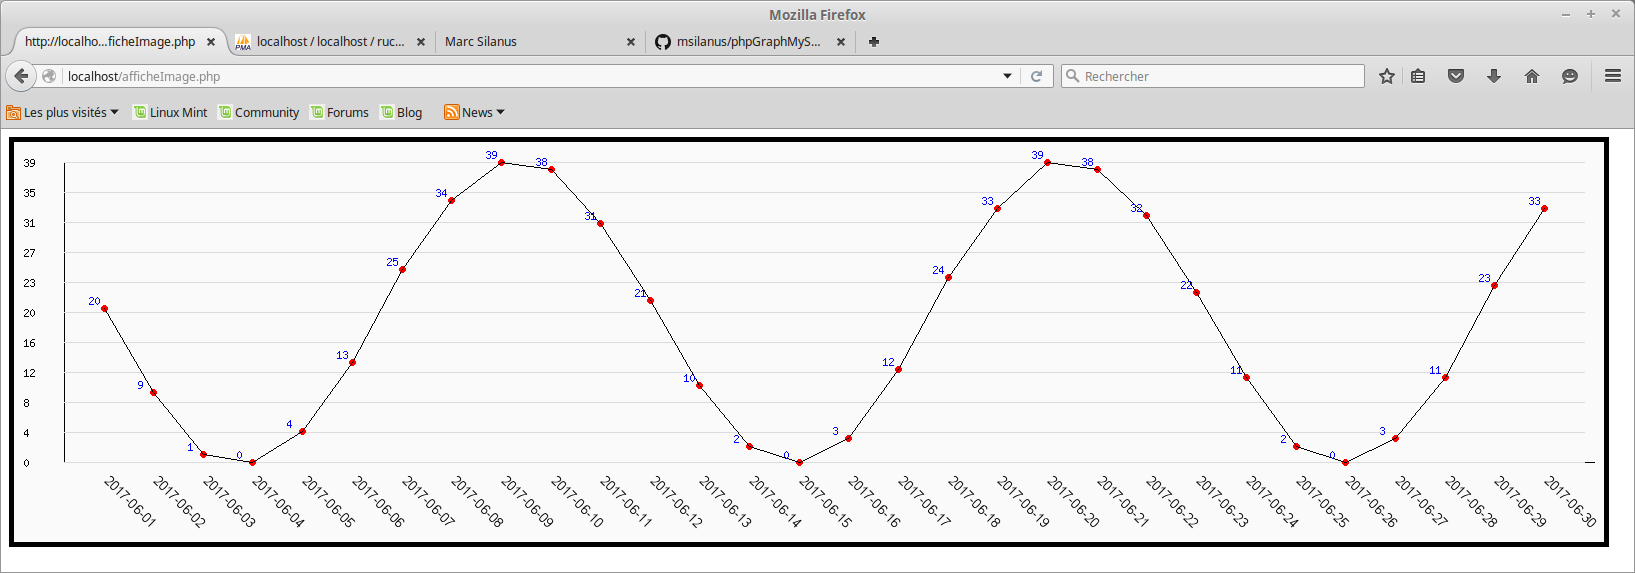Screen dimensions: 1635x573
Task: Expand Les plus visités bookmarks folder
Action: coord(62,113)
